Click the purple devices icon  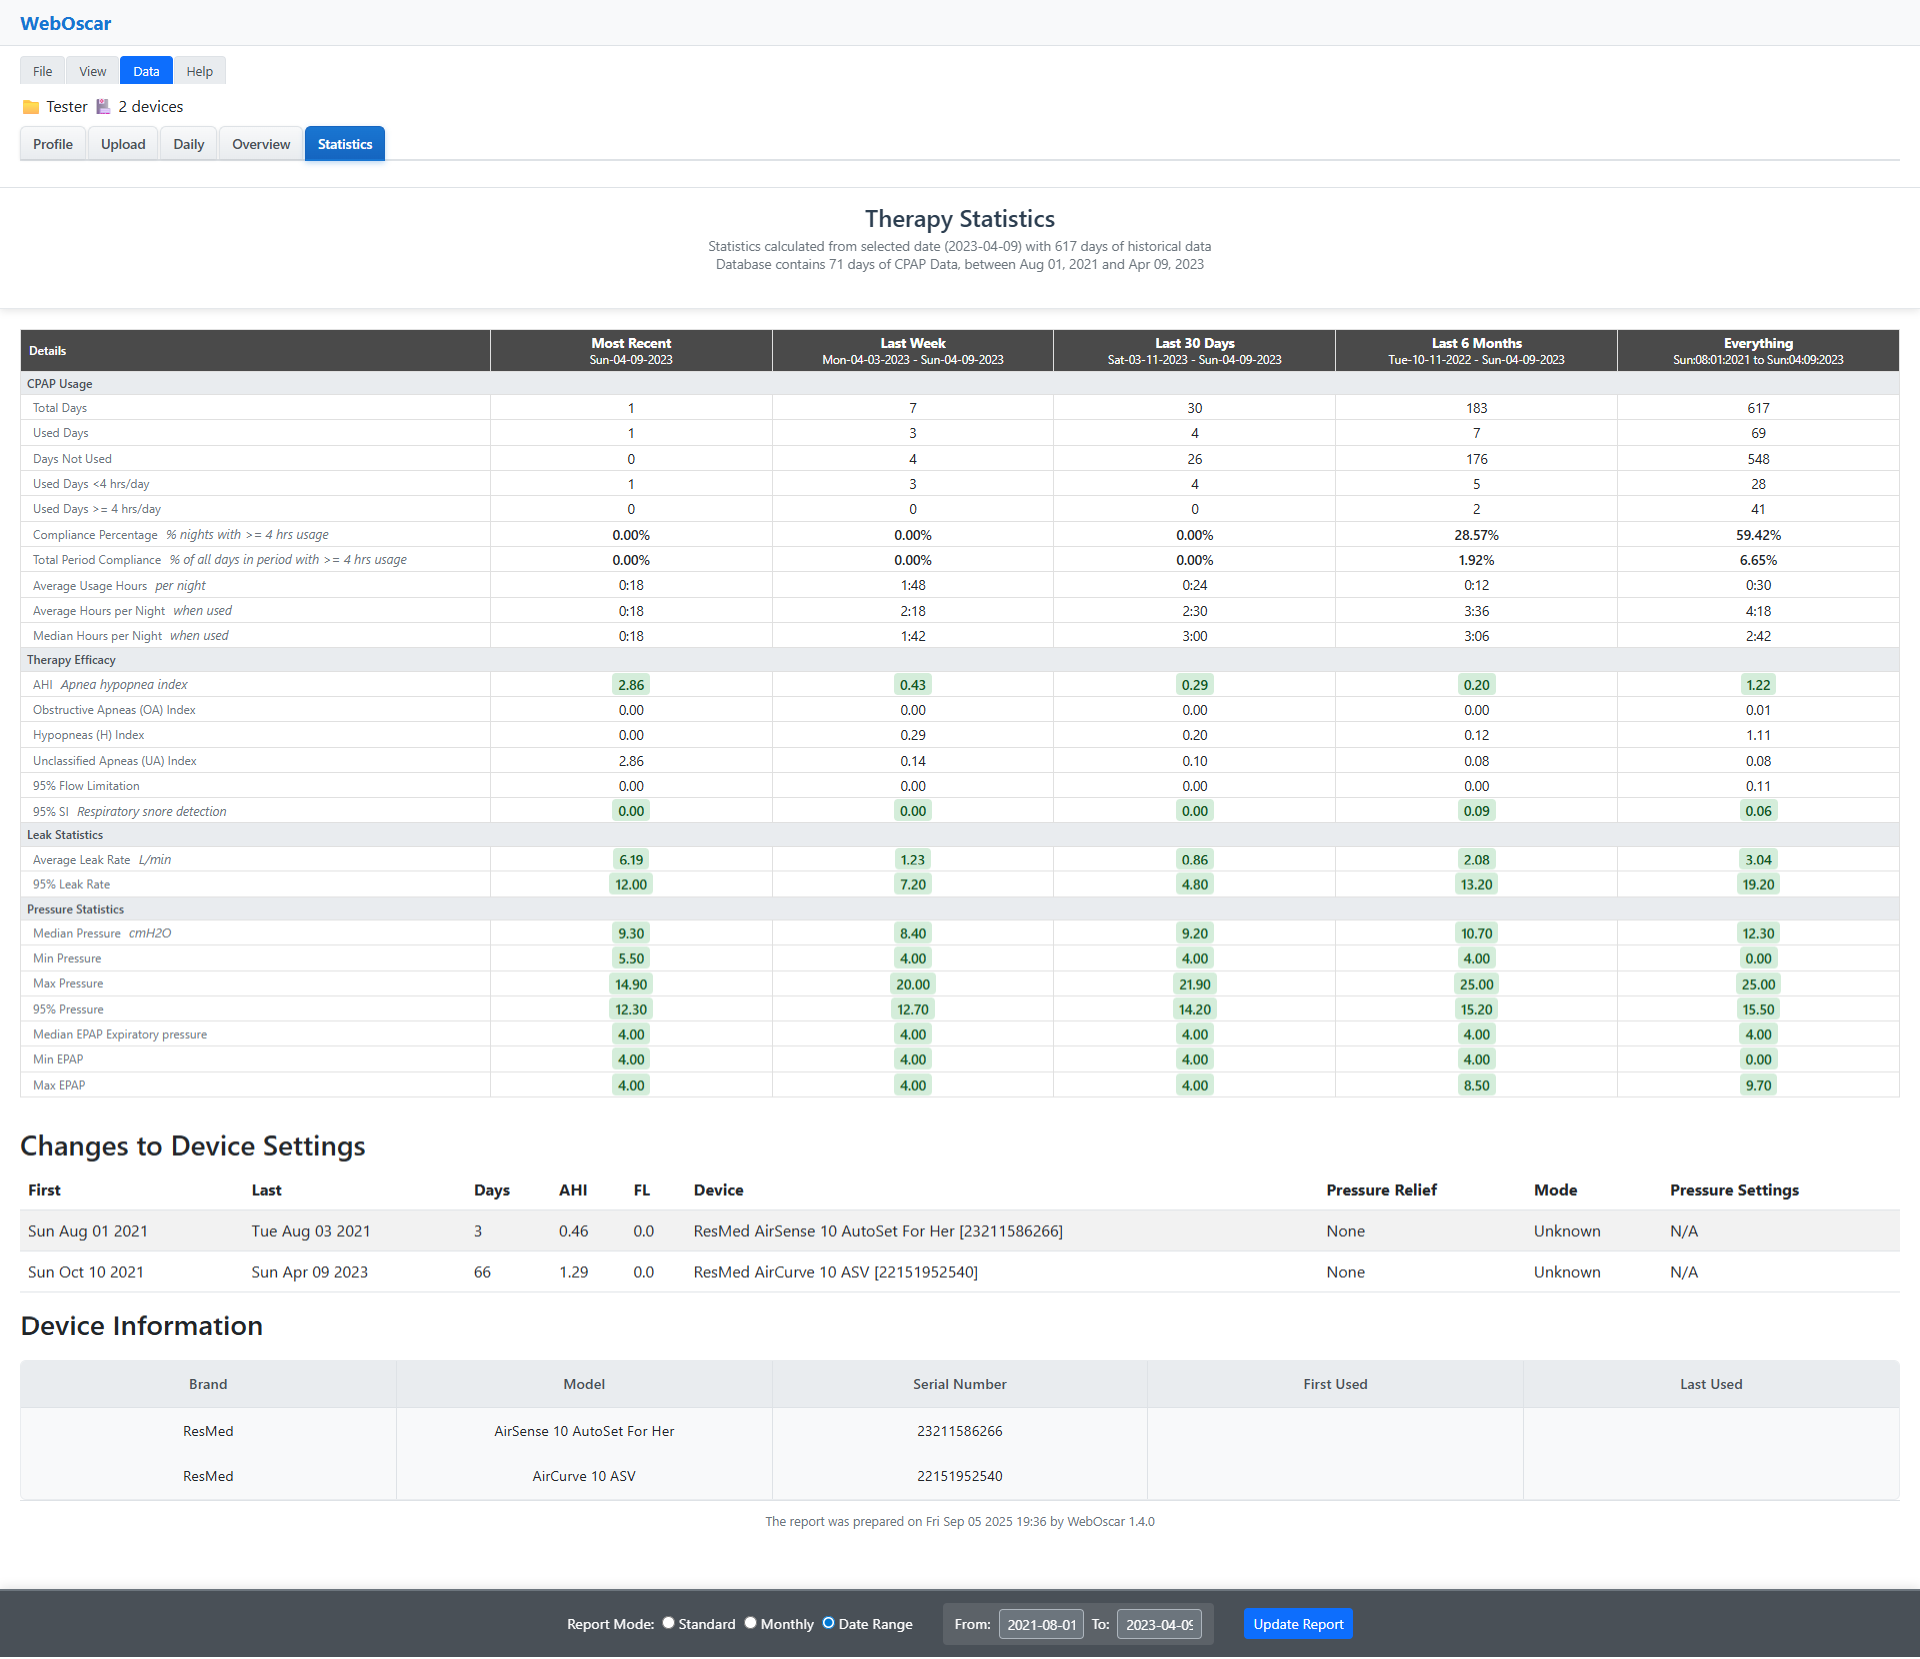[103, 107]
